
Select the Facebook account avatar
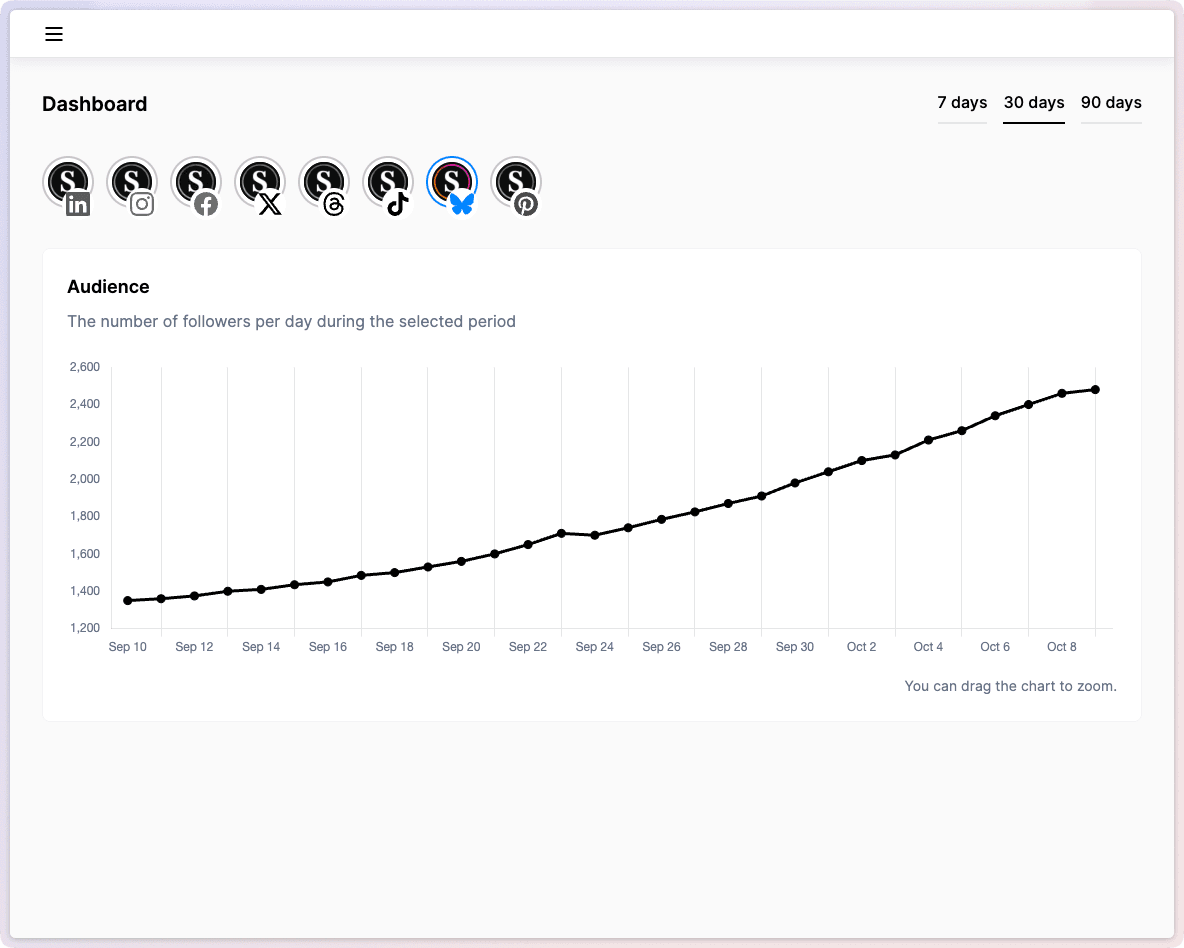pyautogui.click(x=196, y=184)
